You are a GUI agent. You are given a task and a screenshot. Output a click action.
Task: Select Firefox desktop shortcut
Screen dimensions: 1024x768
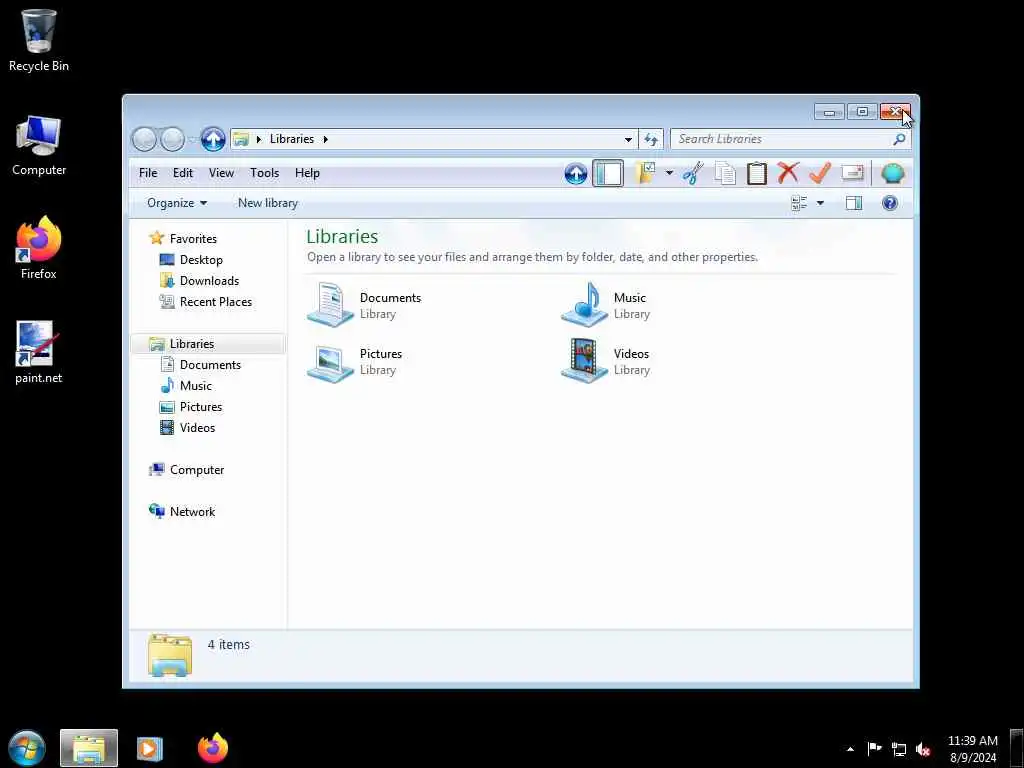[39, 248]
